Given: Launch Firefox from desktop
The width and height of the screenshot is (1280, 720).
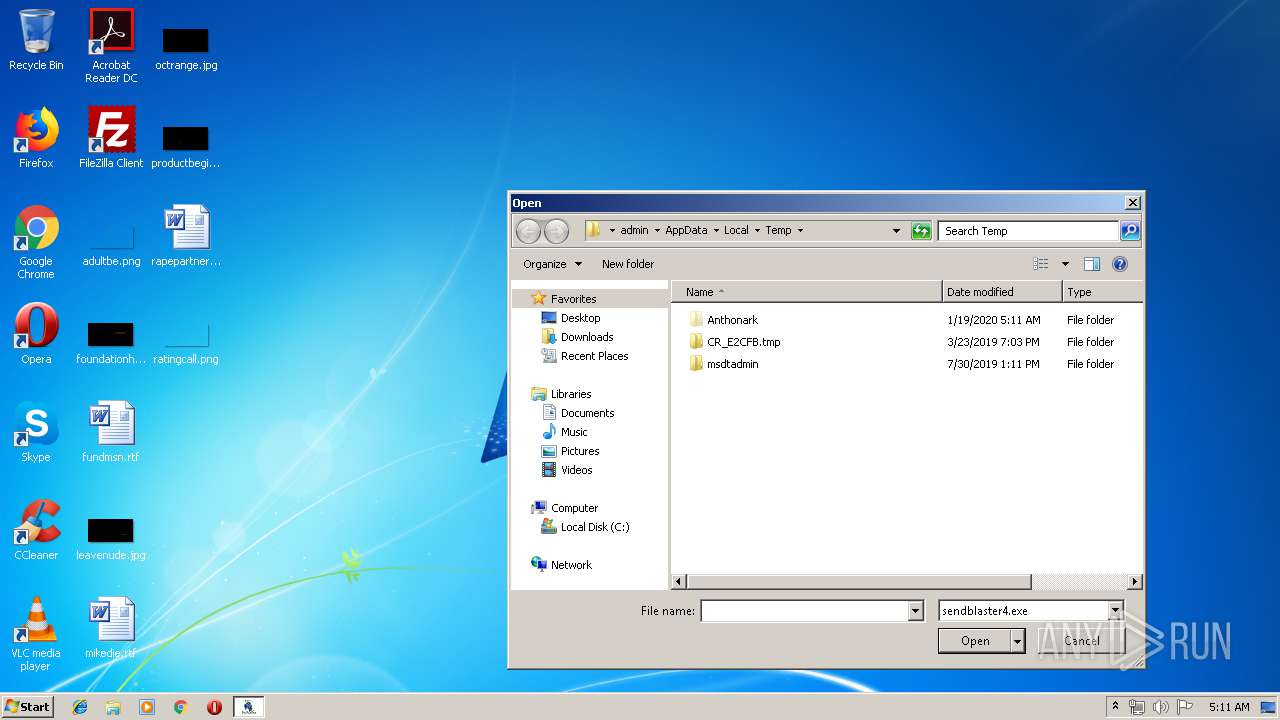Looking at the screenshot, I should coord(36,138).
